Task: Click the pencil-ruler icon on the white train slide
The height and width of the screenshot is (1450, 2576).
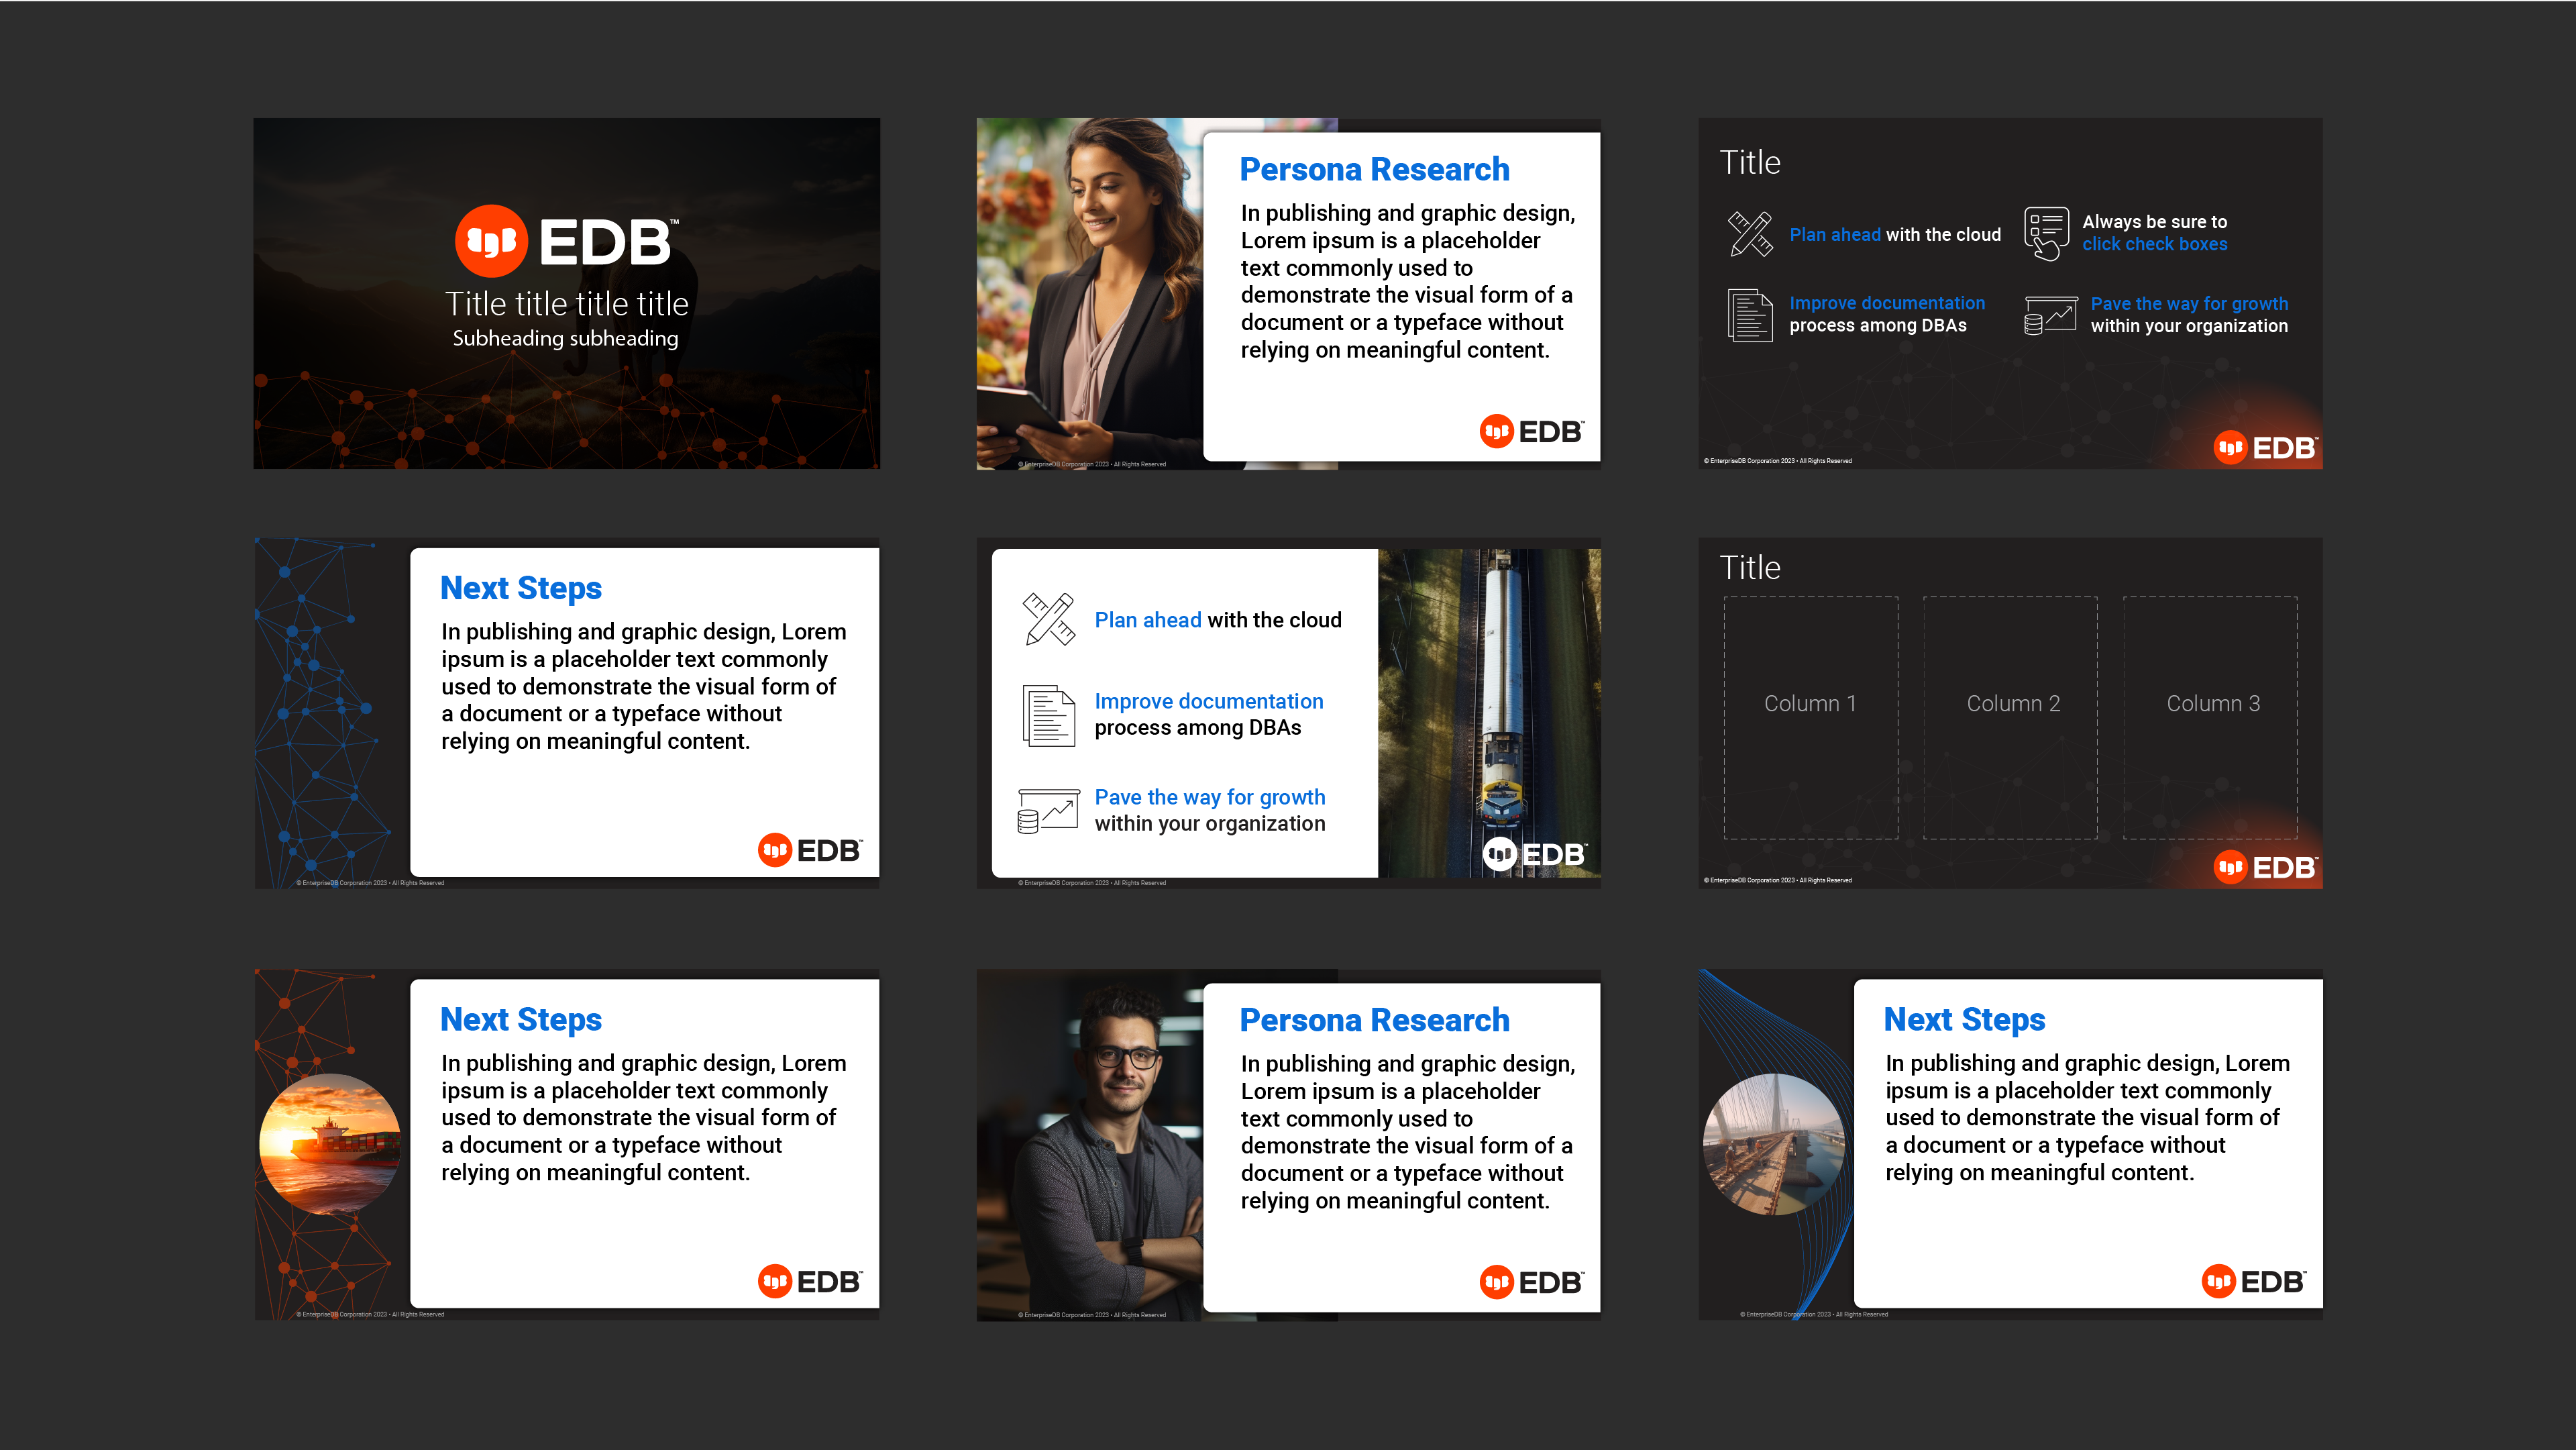Action: 1048,619
